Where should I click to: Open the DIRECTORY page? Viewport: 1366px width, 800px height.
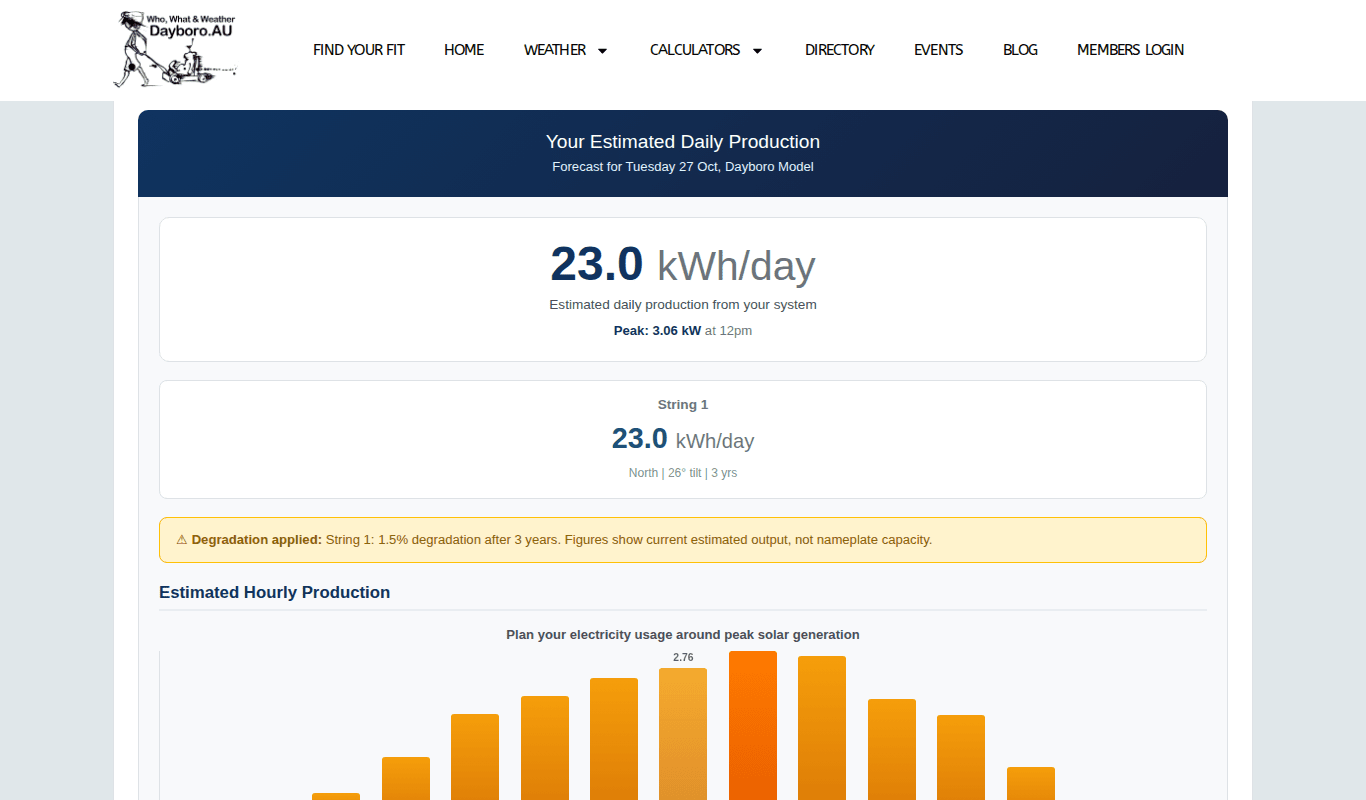(840, 50)
